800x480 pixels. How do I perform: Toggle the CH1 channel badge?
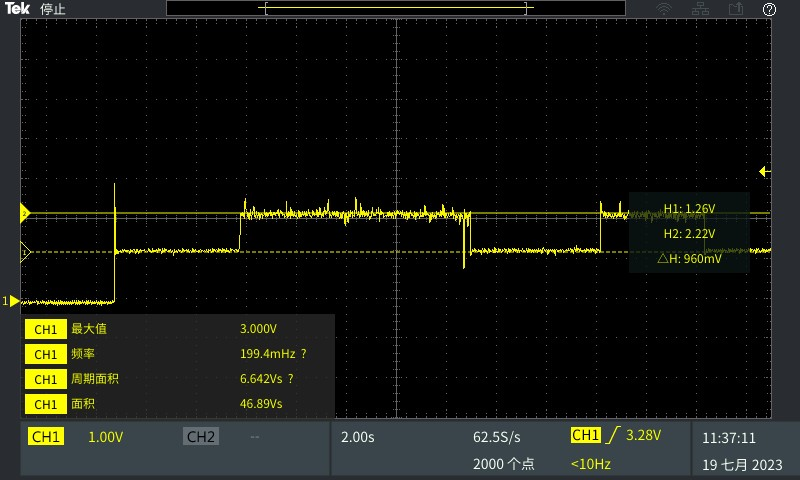[47, 437]
